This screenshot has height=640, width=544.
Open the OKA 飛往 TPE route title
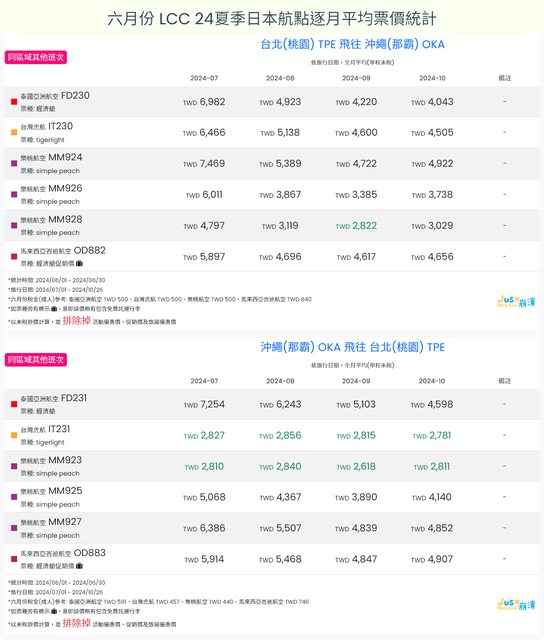coord(353,347)
